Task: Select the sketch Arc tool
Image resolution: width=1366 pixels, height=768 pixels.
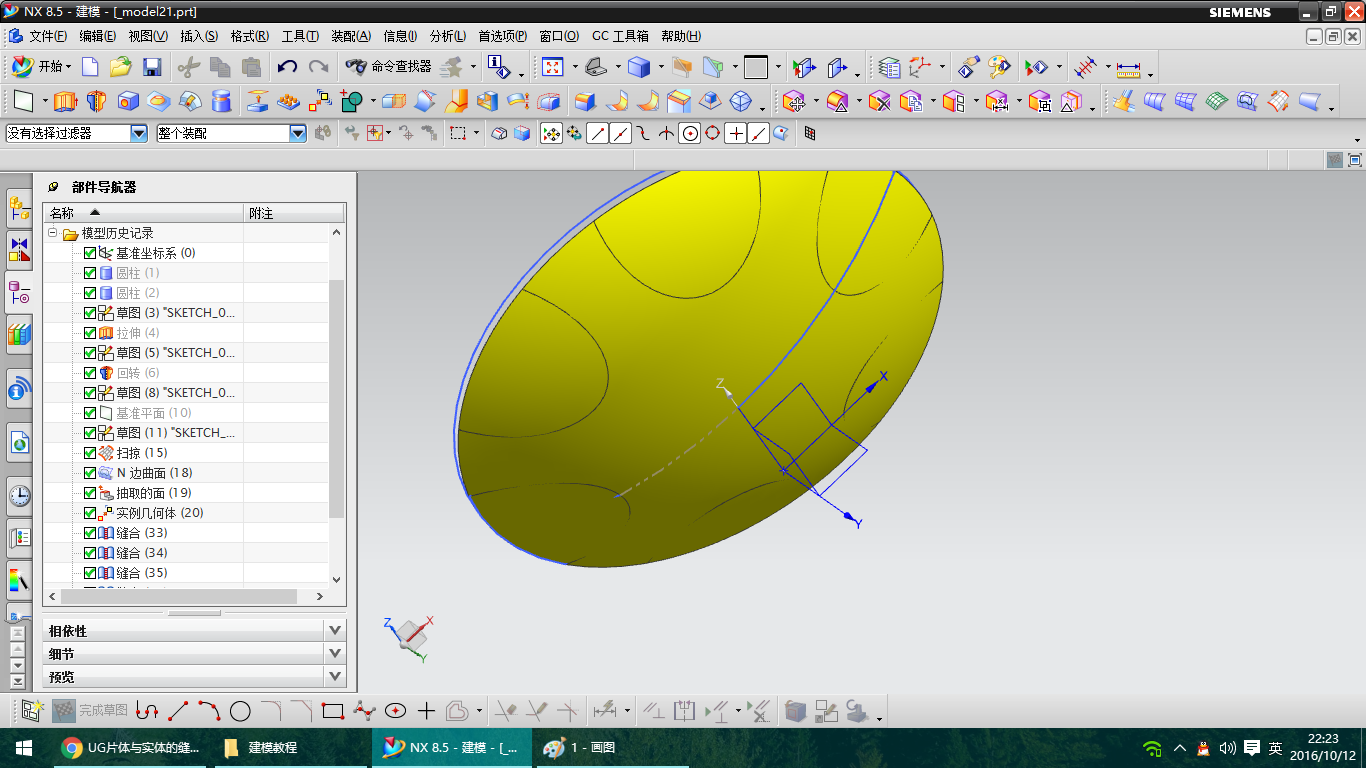Action: (209, 711)
